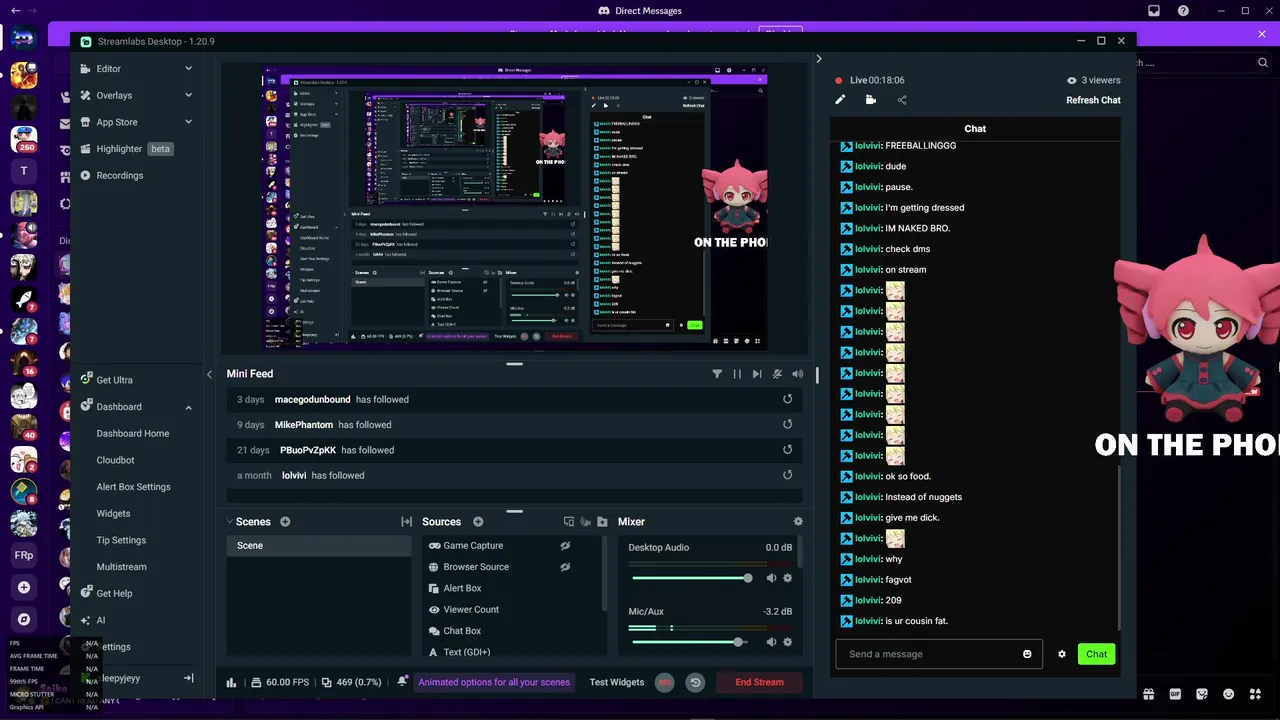Open Tip Settings submenu item
Image resolution: width=1280 pixels, height=720 pixels.
coord(121,540)
